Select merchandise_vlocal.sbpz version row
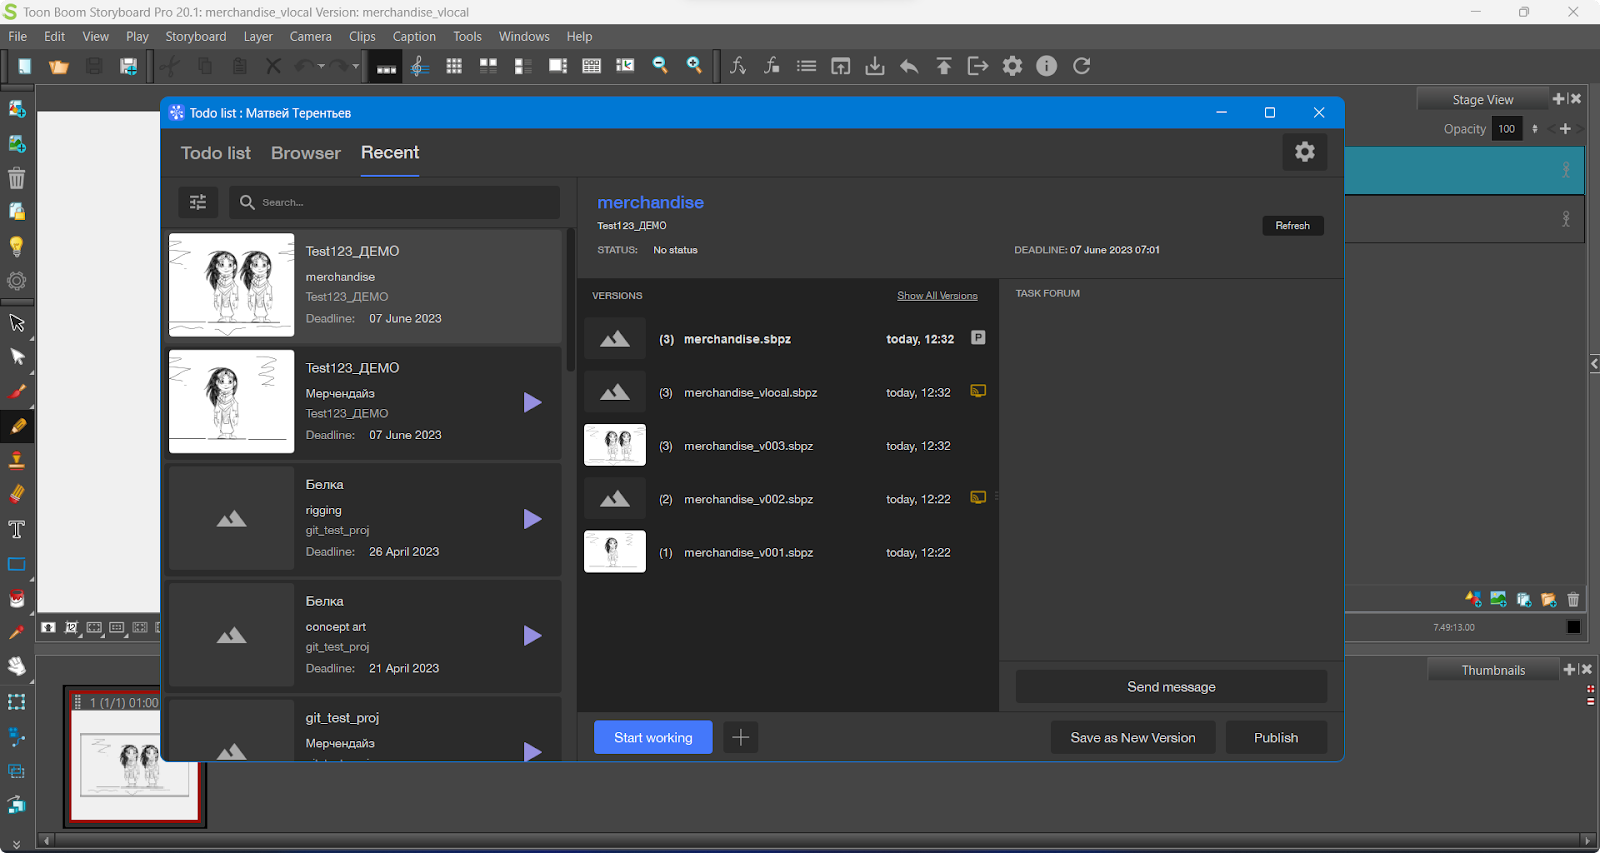 pyautogui.click(x=788, y=392)
